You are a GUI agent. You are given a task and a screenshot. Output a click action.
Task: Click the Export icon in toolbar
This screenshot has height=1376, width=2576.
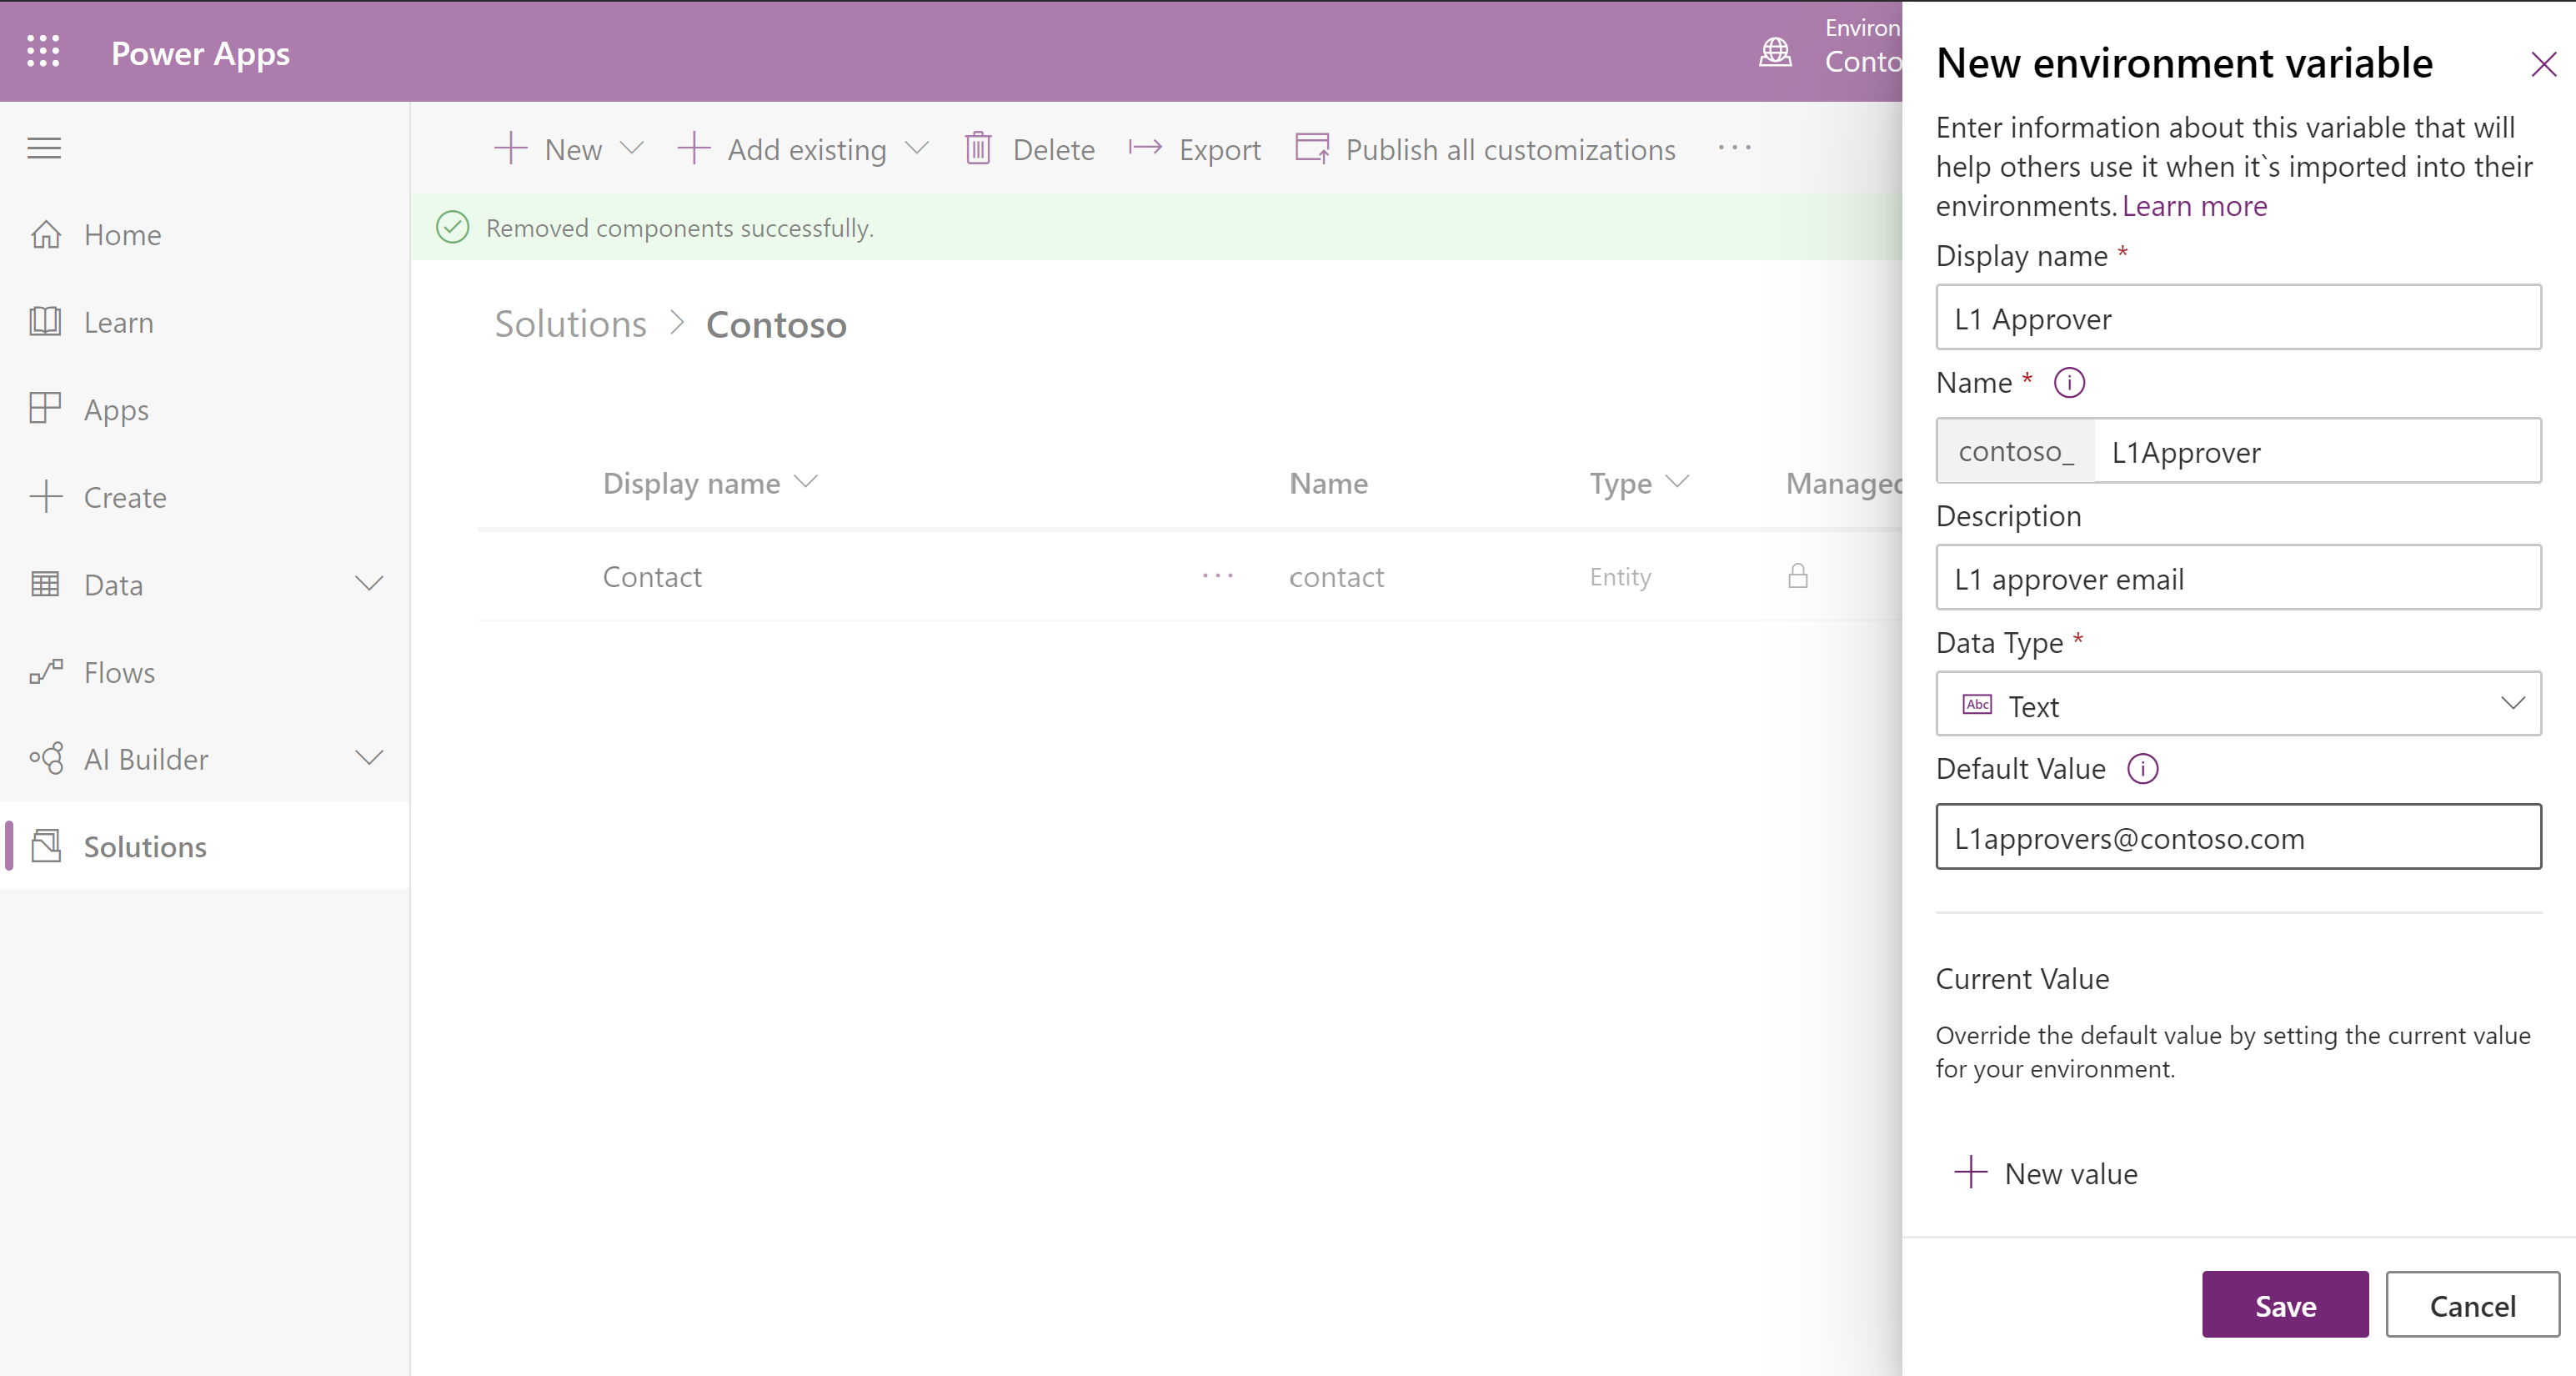(1143, 150)
